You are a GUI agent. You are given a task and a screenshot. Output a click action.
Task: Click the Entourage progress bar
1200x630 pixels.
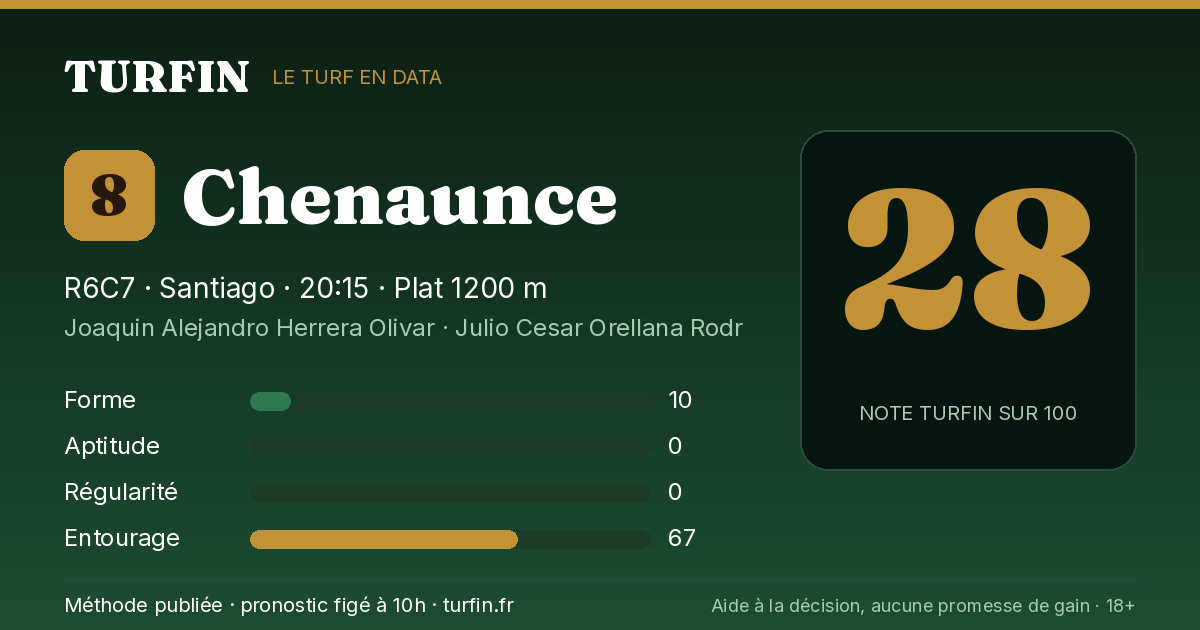coord(450,540)
